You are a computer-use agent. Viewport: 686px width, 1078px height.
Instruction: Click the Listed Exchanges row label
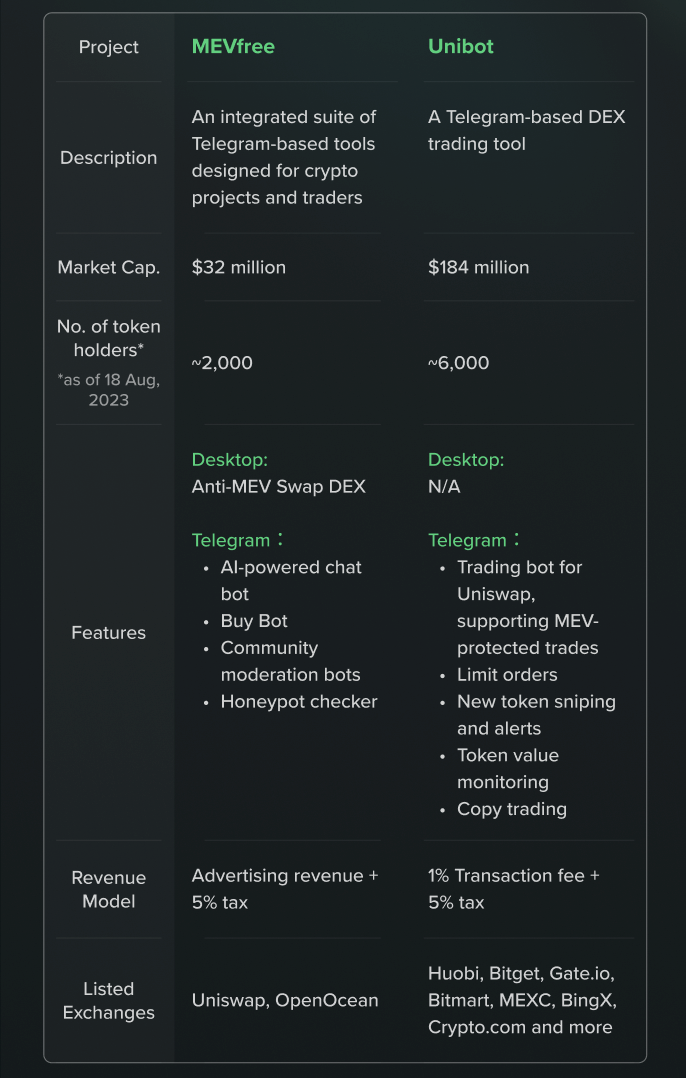point(109,1001)
